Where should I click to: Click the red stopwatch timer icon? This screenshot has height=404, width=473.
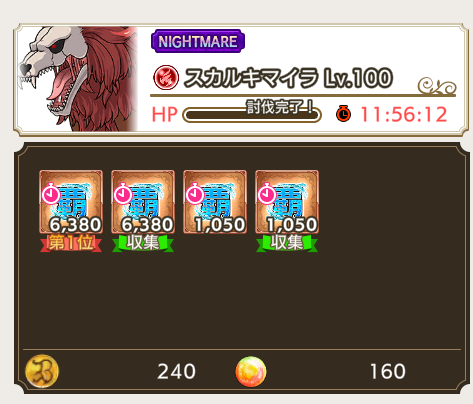[x=343, y=114]
